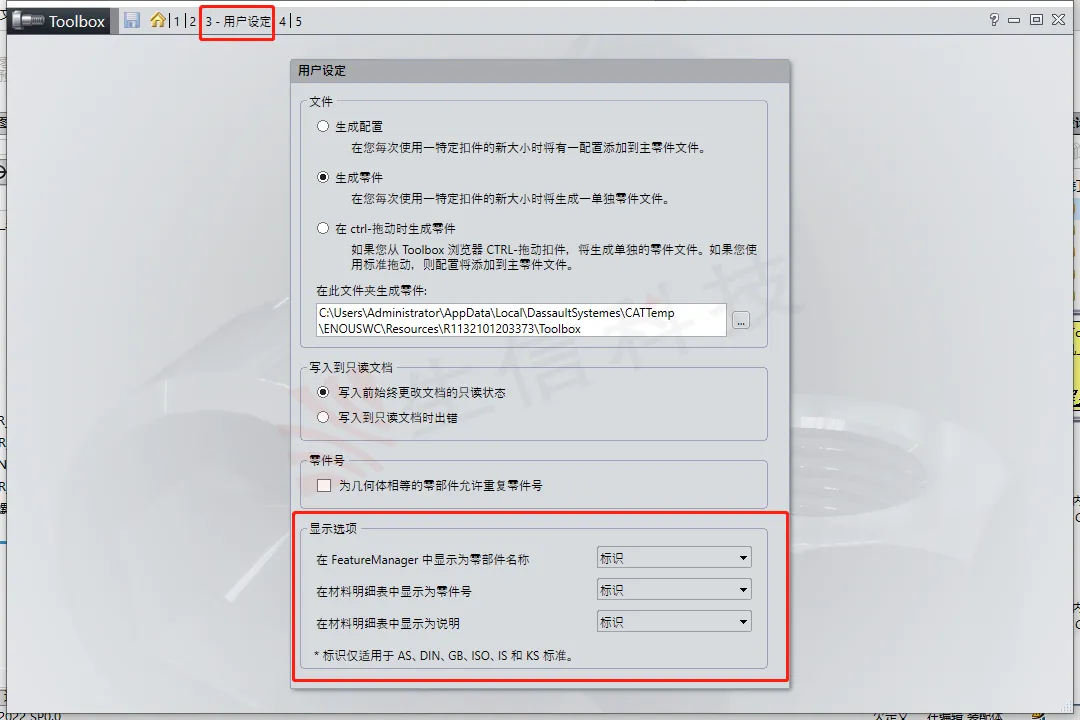Choose 在 ctrl-拖动时生成零件 option

pos(323,228)
